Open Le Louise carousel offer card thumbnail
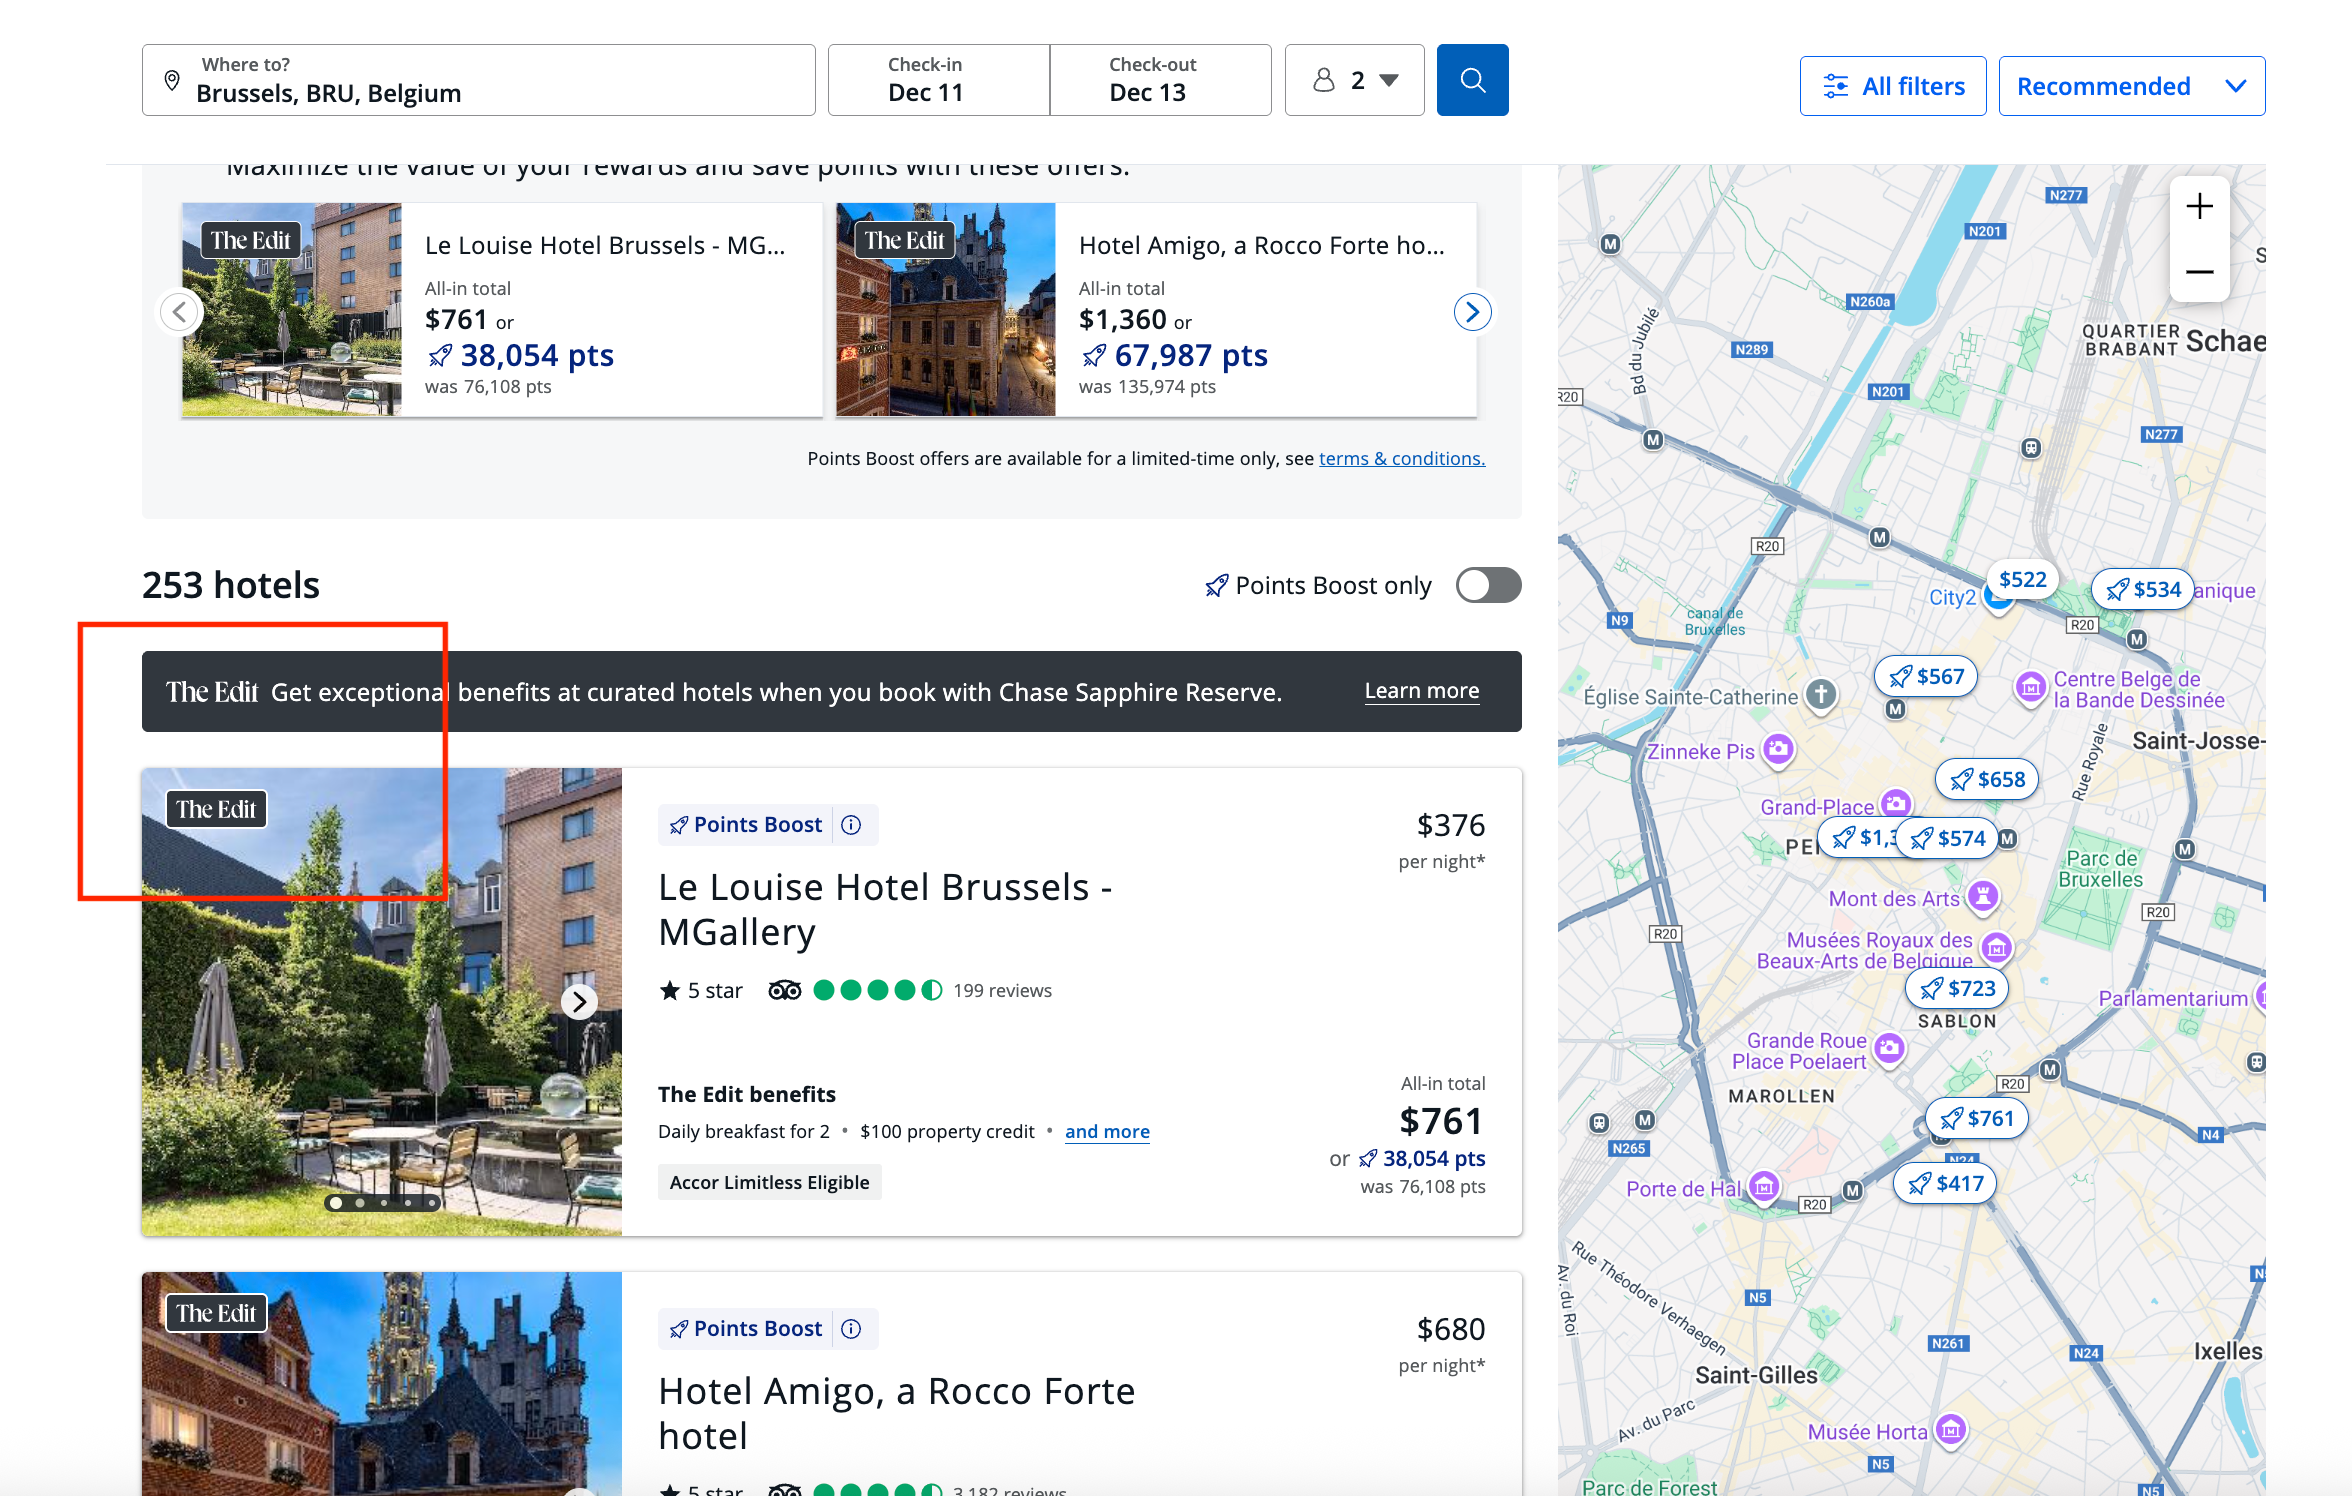Viewport: 2352px width, 1496px height. (291, 309)
